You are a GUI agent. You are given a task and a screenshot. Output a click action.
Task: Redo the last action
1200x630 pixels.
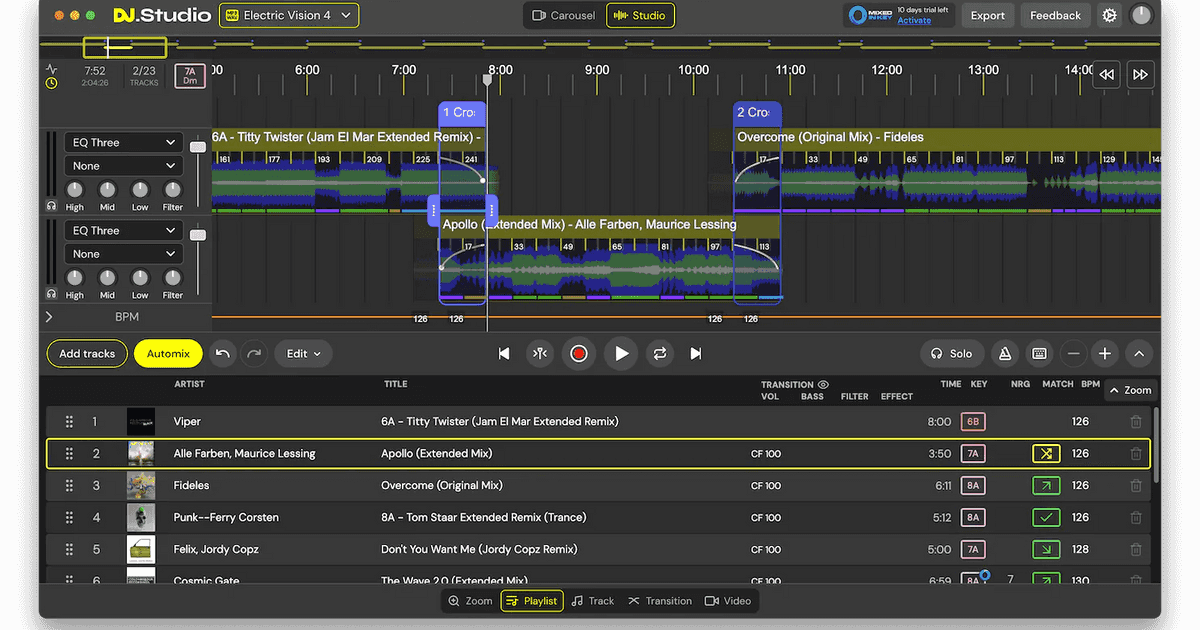pos(254,353)
